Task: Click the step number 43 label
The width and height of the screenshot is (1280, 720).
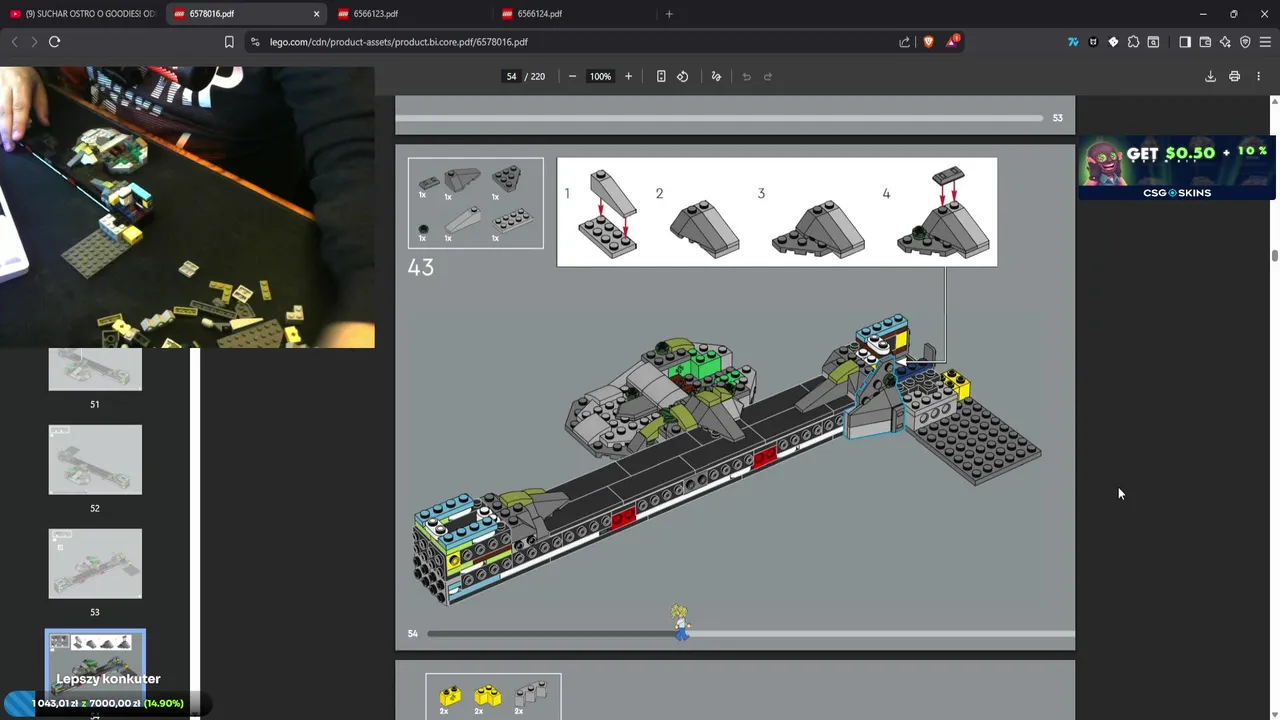Action: click(421, 268)
